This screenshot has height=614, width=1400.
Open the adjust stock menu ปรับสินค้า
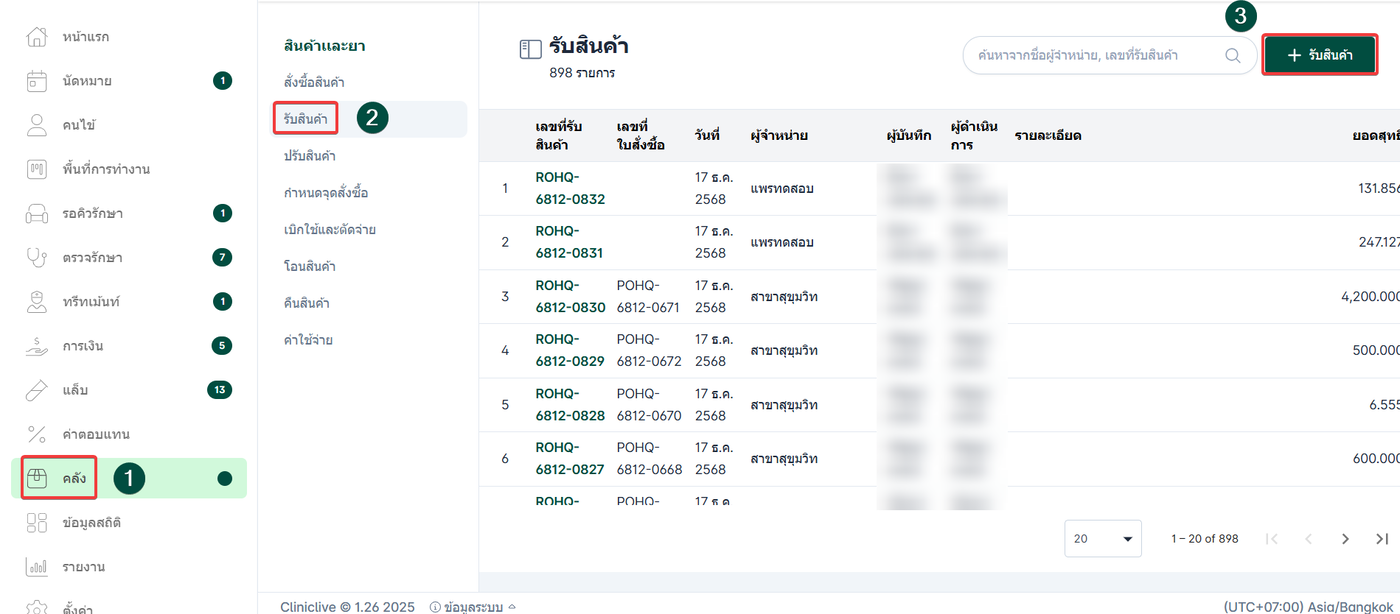309,156
